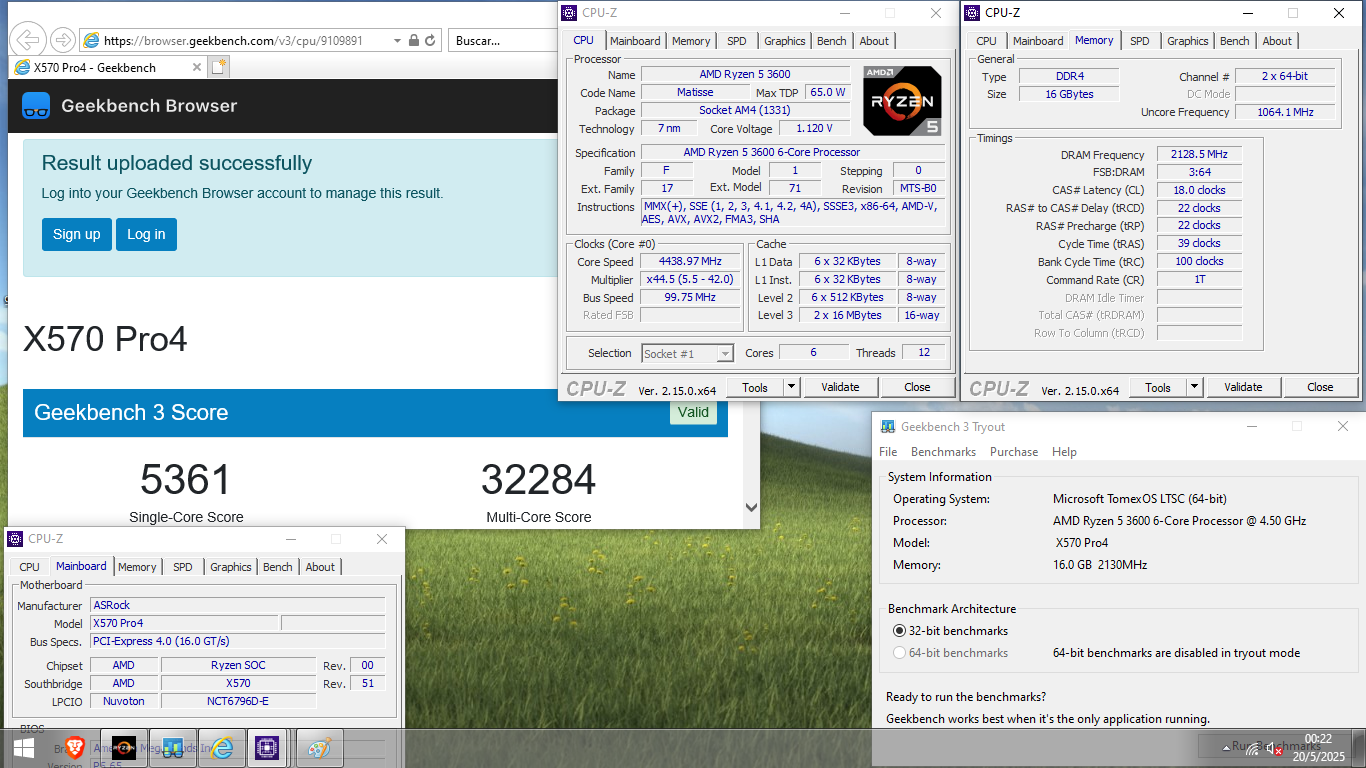
Task: Click the DRAM Frequency value 2128.5 MHz
Action: point(1199,155)
